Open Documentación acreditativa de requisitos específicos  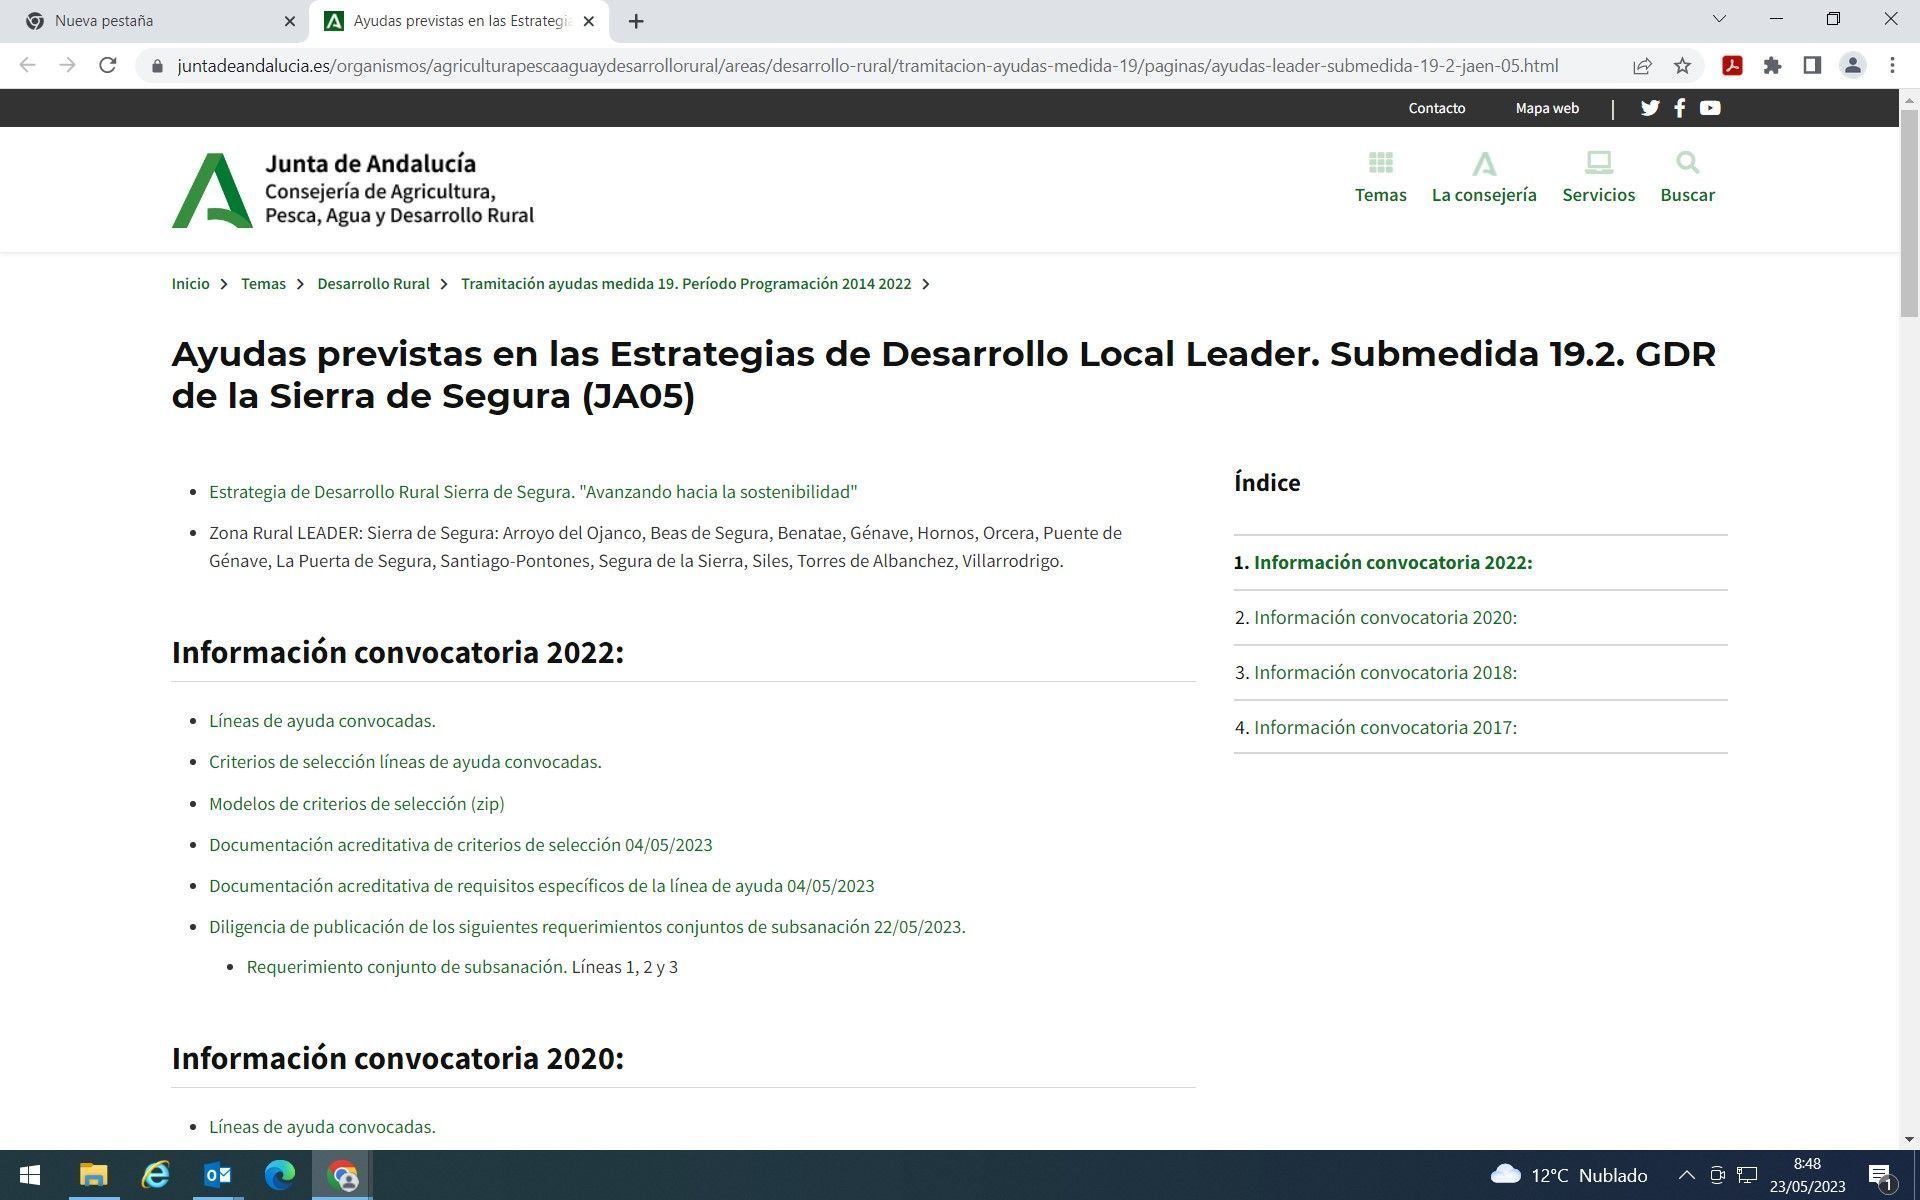(x=542, y=886)
